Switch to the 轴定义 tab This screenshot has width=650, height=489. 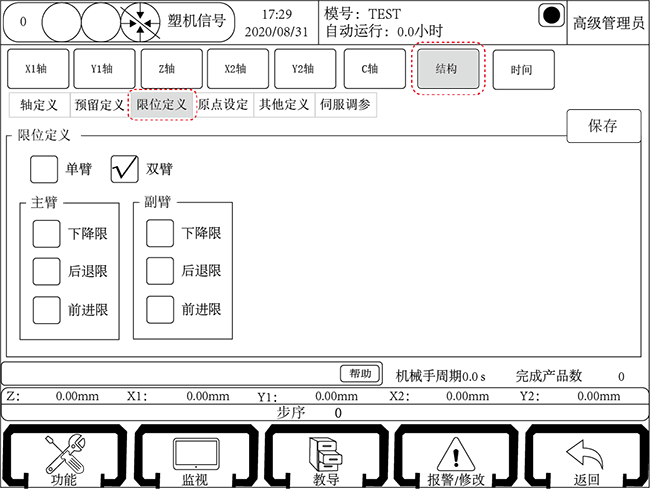(x=39, y=105)
